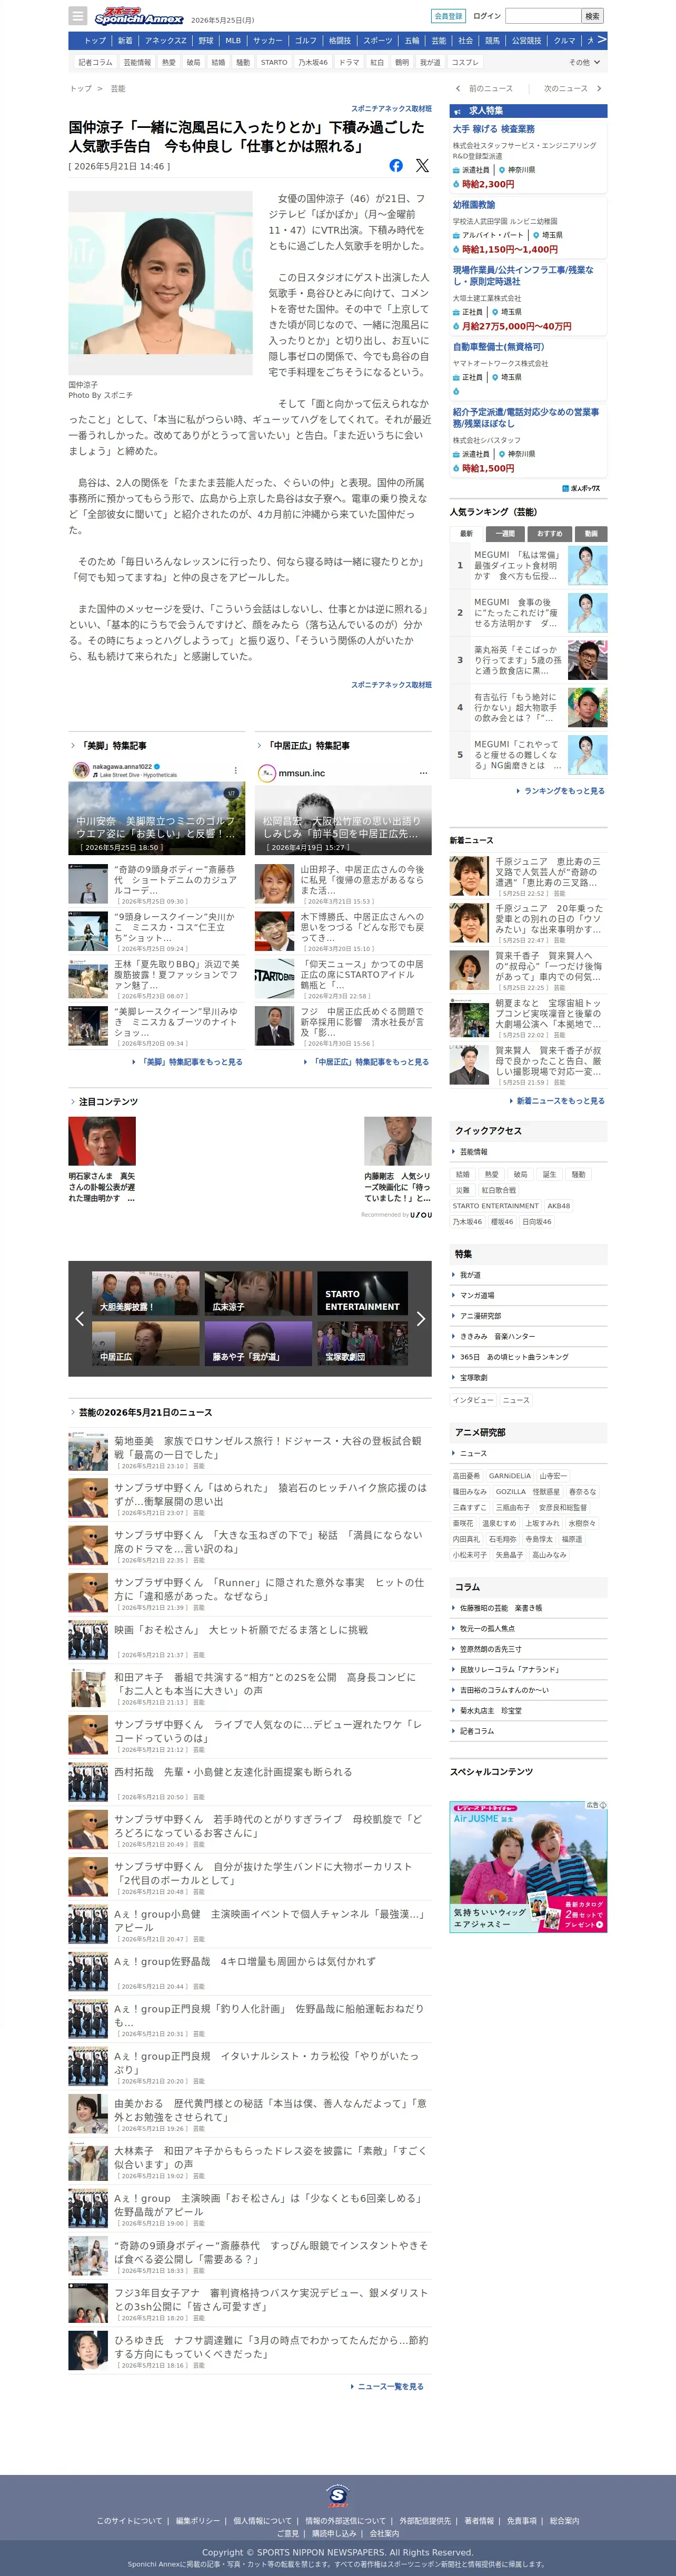Click the ログイン link
Screen dimensions: 676x2576
[x=487, y=16]
